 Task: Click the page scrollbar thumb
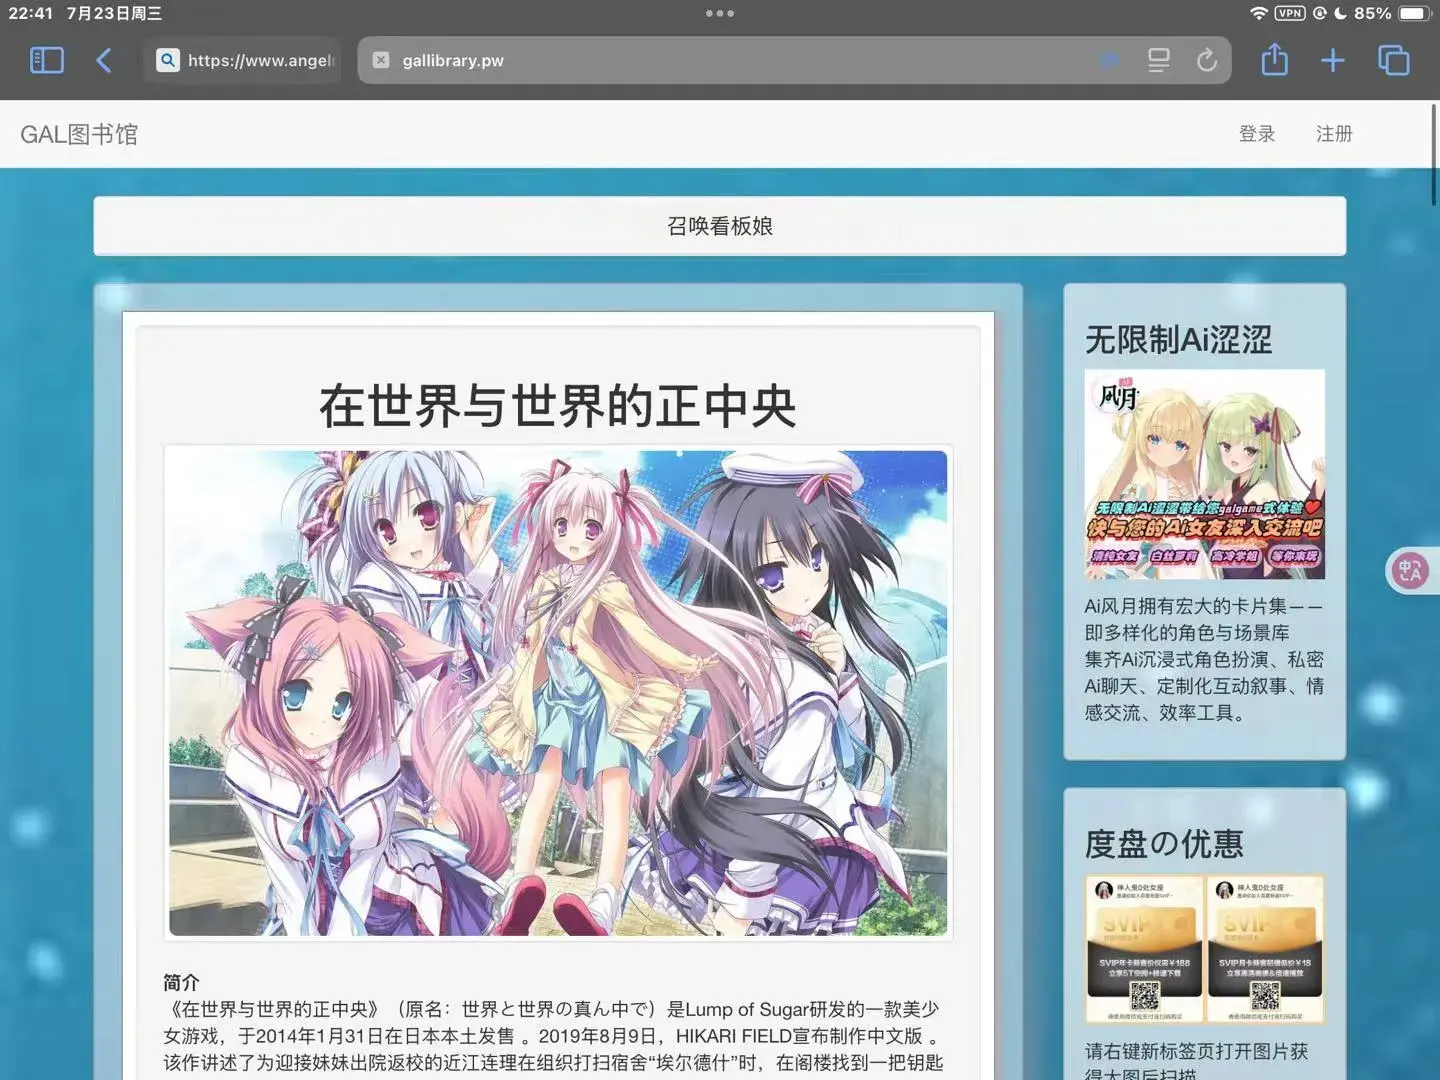[1435, 154]
